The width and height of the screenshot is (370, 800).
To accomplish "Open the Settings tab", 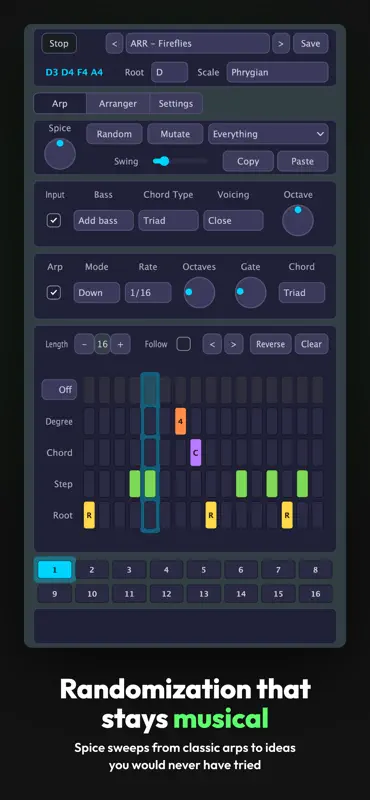I will tap(176, 104).
